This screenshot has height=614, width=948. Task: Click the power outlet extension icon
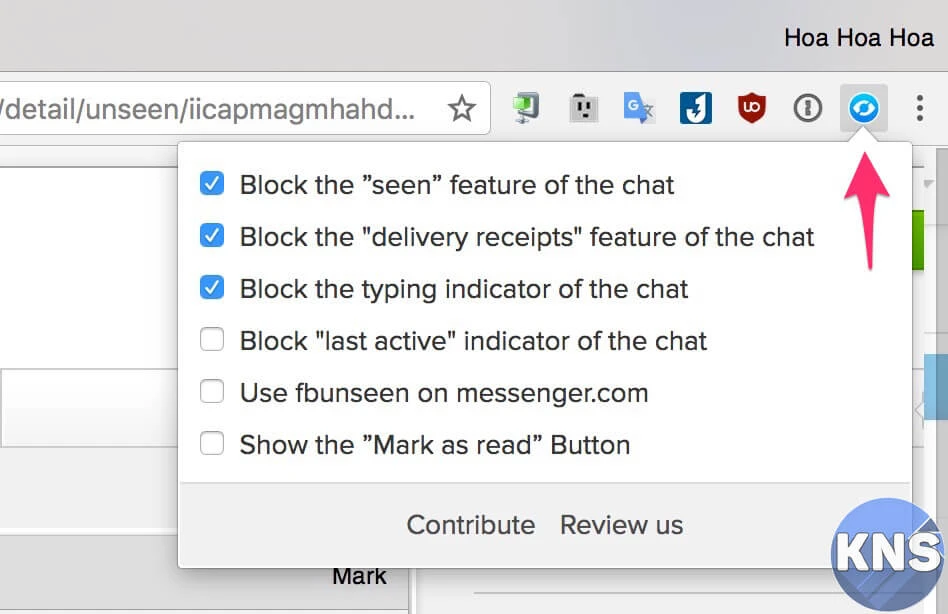coord(582,108)
